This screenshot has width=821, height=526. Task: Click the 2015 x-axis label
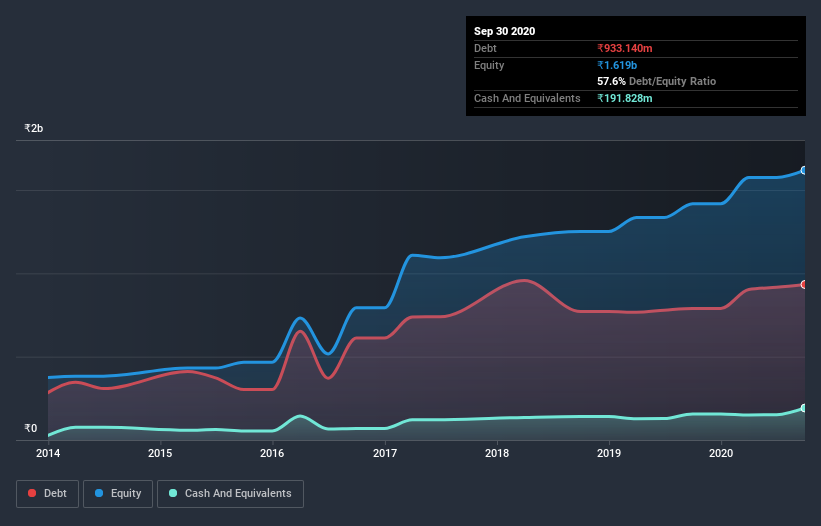coord(160,453)
